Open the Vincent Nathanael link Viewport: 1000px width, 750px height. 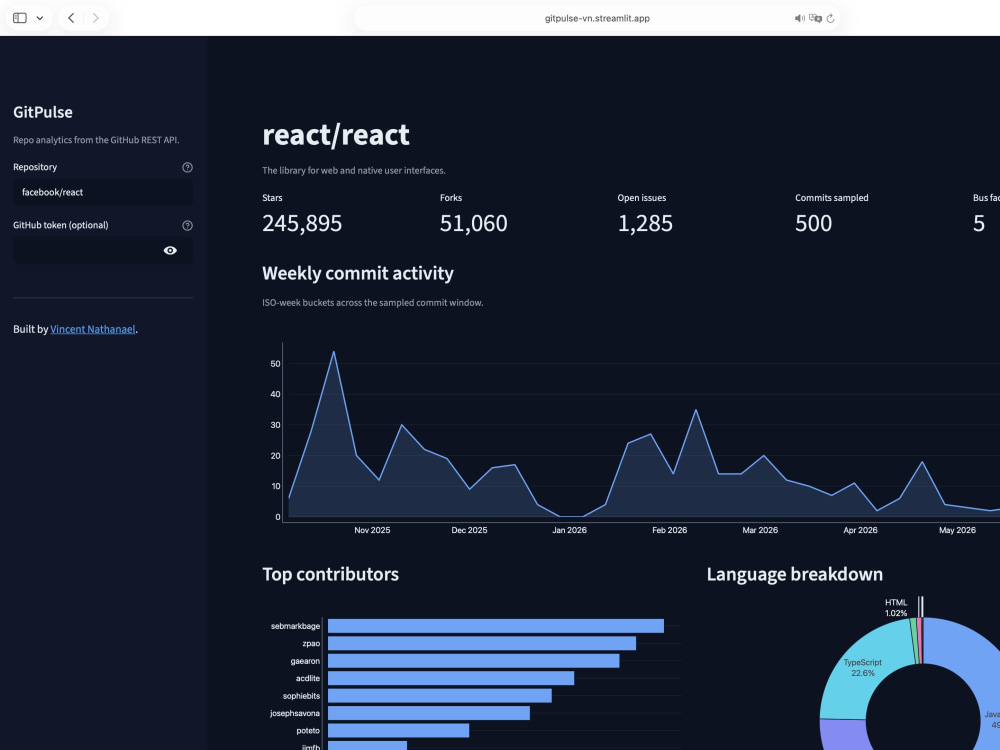(92, 329)
